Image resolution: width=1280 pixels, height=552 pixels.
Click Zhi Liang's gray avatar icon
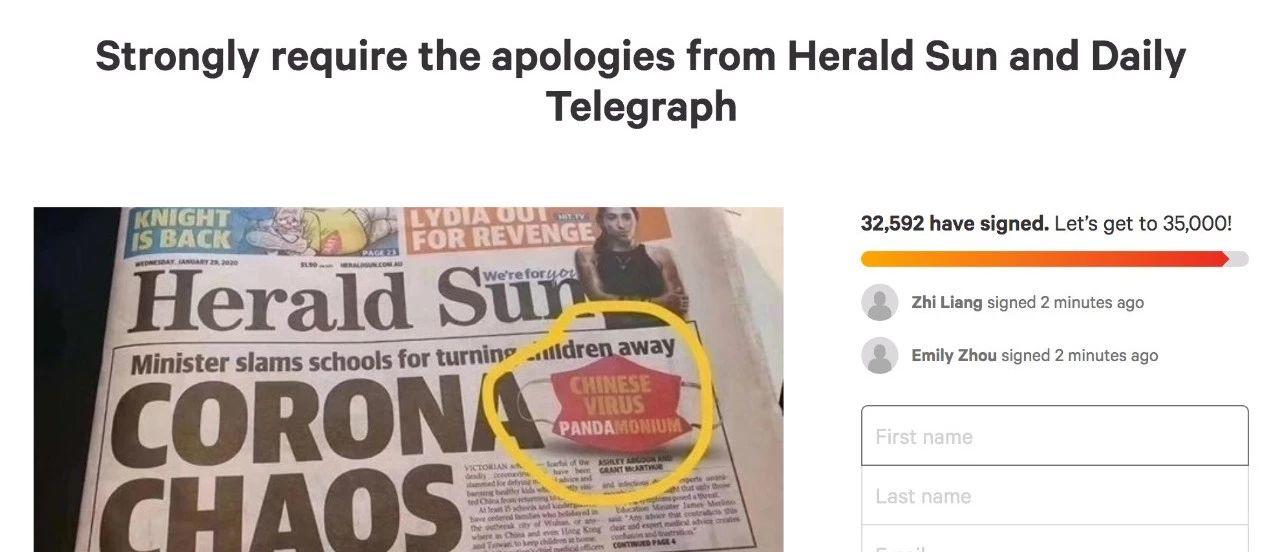click(880, 302)
